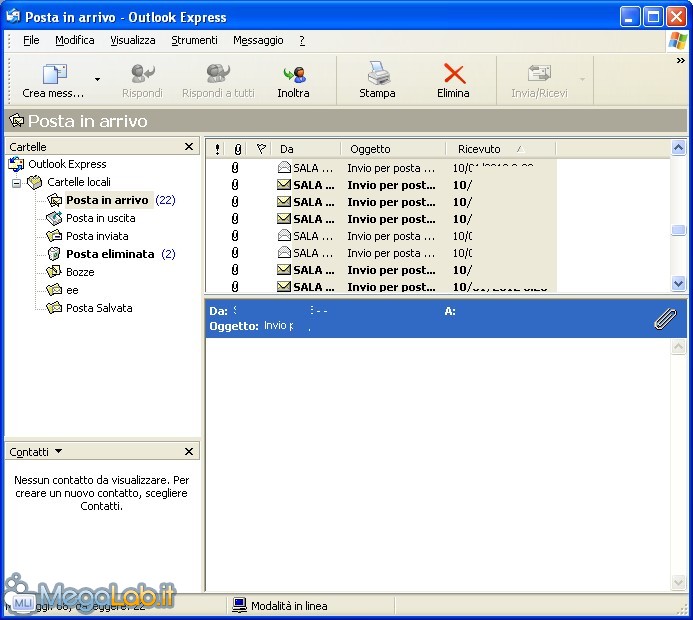Image resolution: width=693 pixels, height=620 pixels.
Task: Click the message list scrollbar thumb
Action: coord(678,230)
